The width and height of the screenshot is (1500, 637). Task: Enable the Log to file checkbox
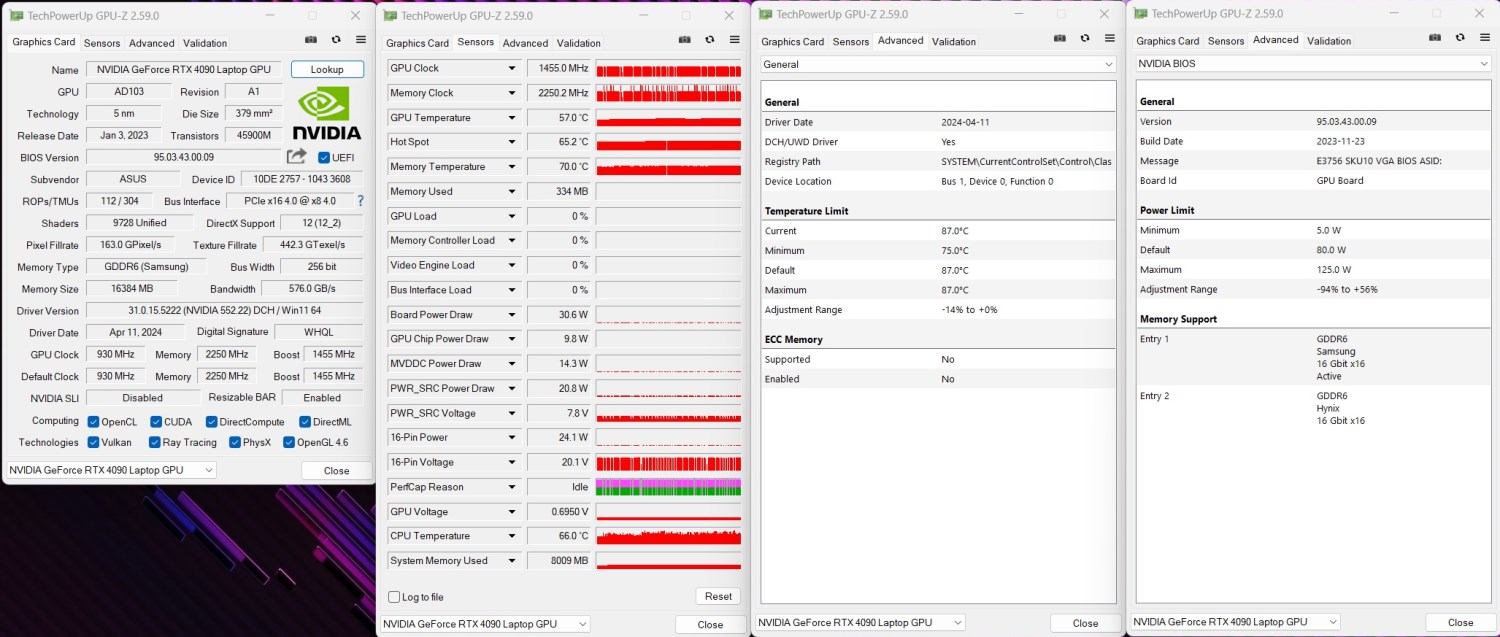pyautogui.click(x=394, y=597)
